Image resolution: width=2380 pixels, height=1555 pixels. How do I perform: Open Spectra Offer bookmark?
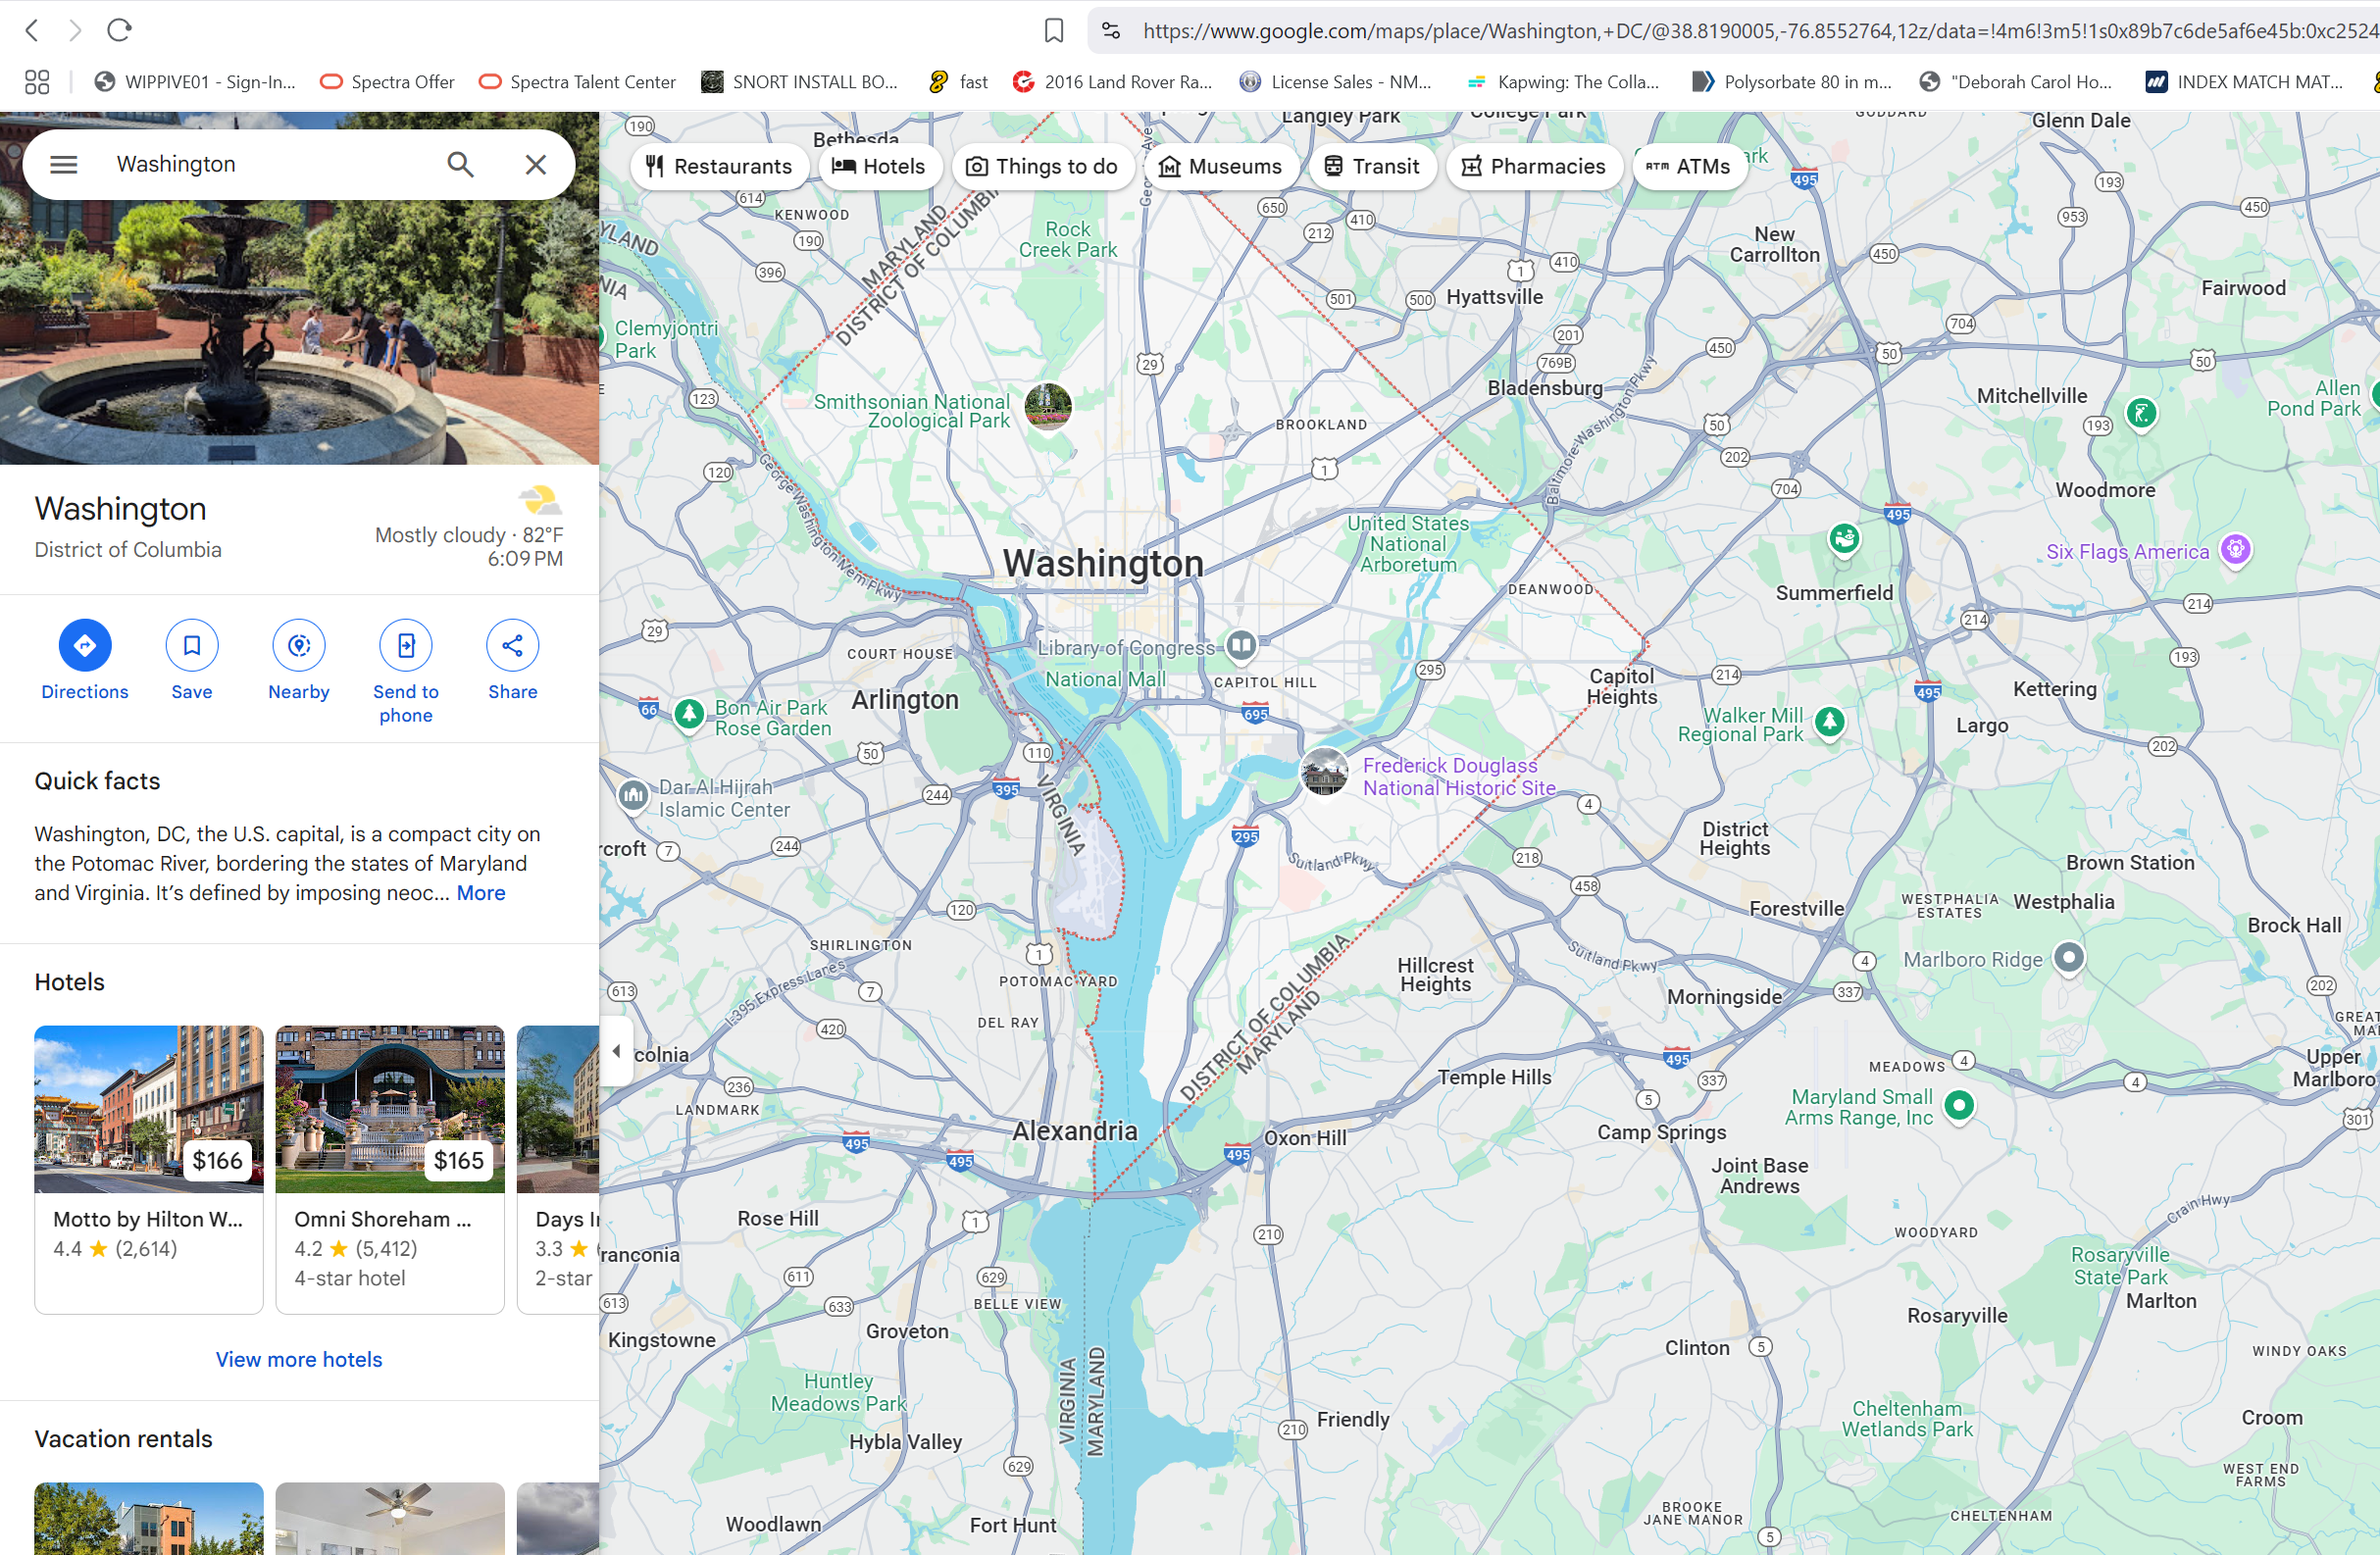[387, 82]
